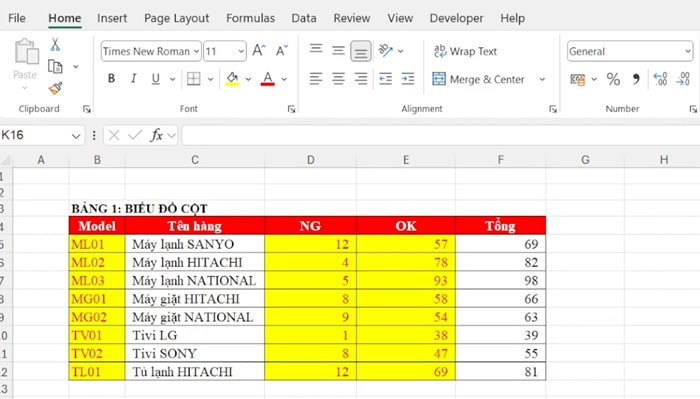Open the Name Box K16 dropdown
This screenshot has width=700, height=399.
pyautogui.click(x=76, y=136)
